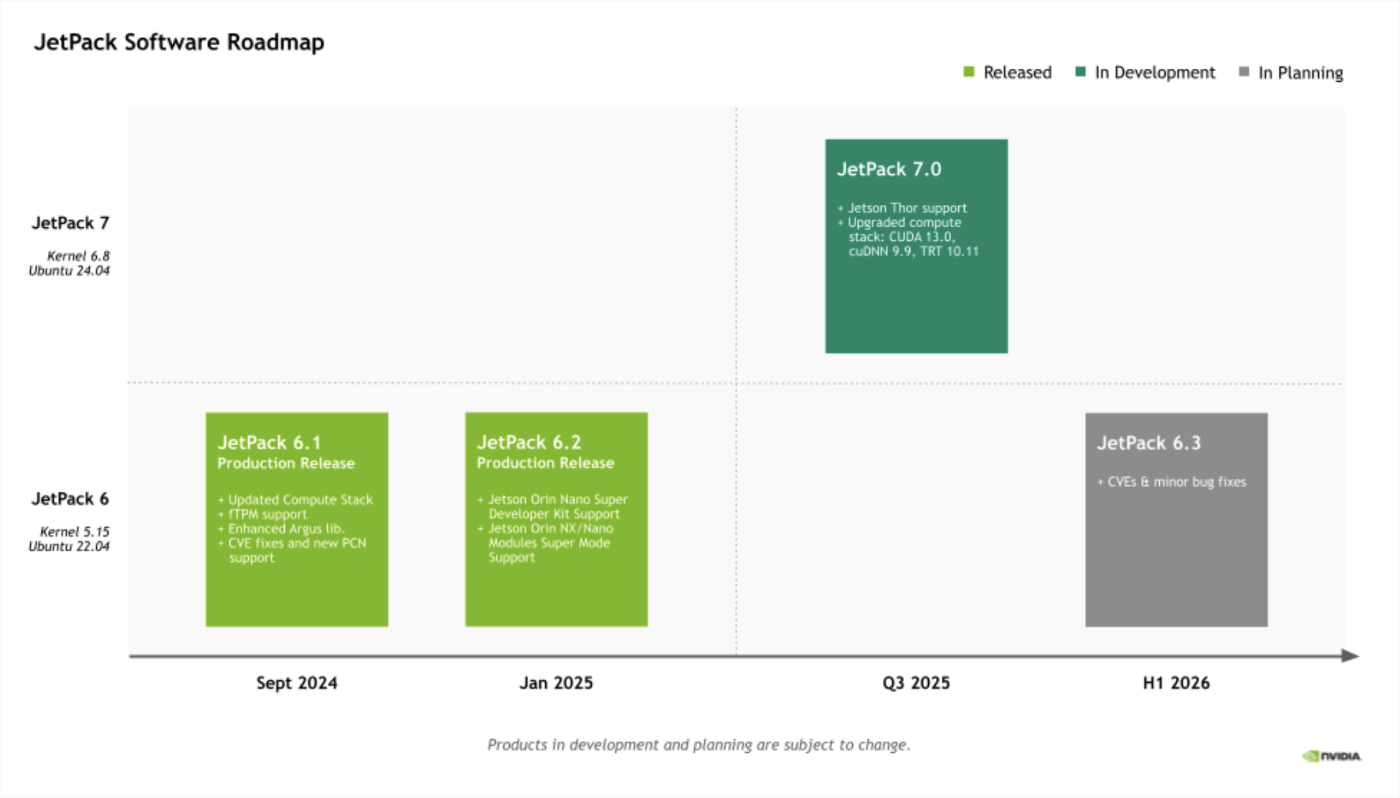Click the timeline arrowhead at the right end

(1350, 656)
